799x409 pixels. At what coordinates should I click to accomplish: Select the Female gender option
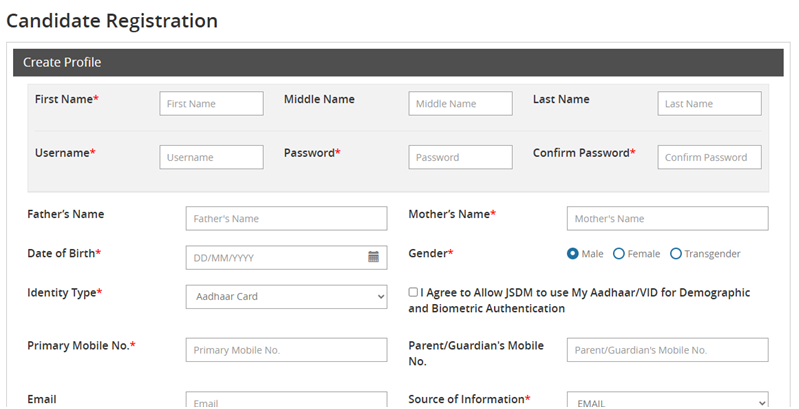(x=619, y=254)
